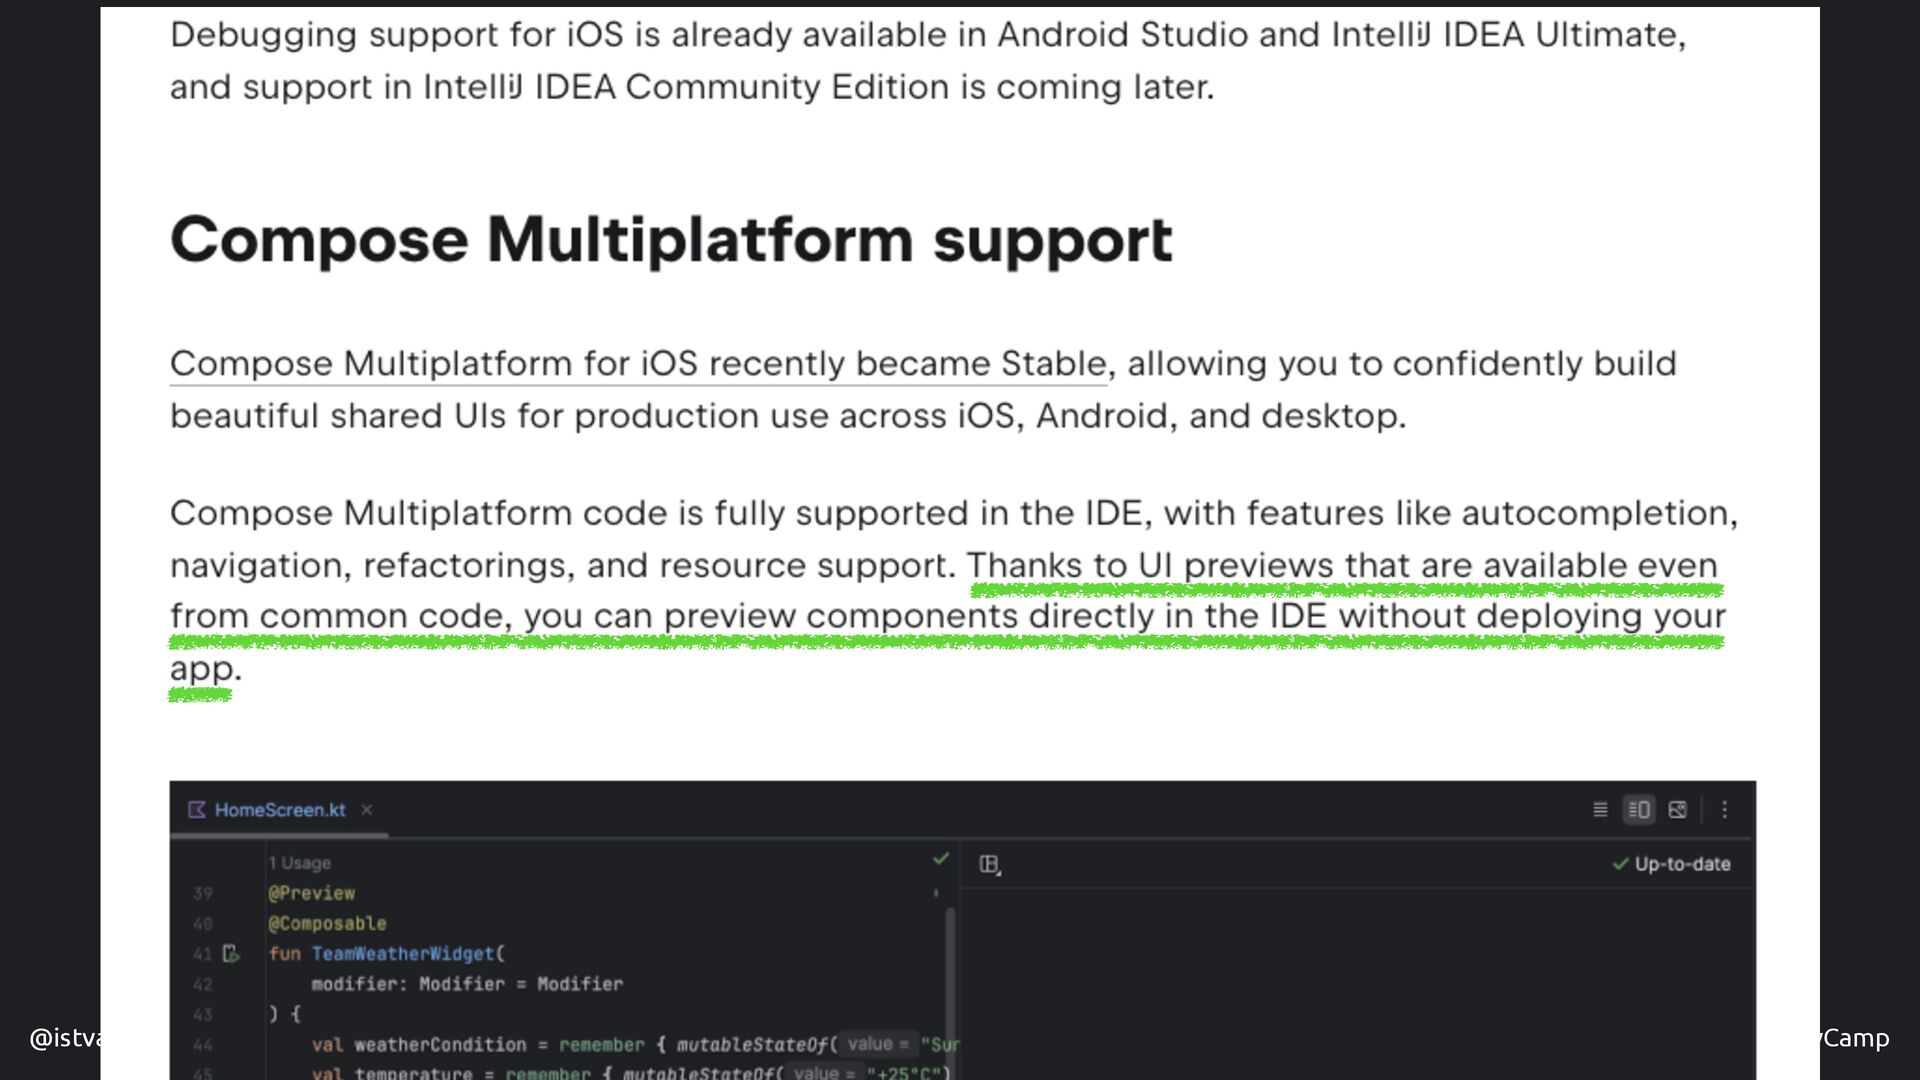Click the @Composable annotation on line 40
Viewport: 1920px width, 1080px height.
pos(327,923)
